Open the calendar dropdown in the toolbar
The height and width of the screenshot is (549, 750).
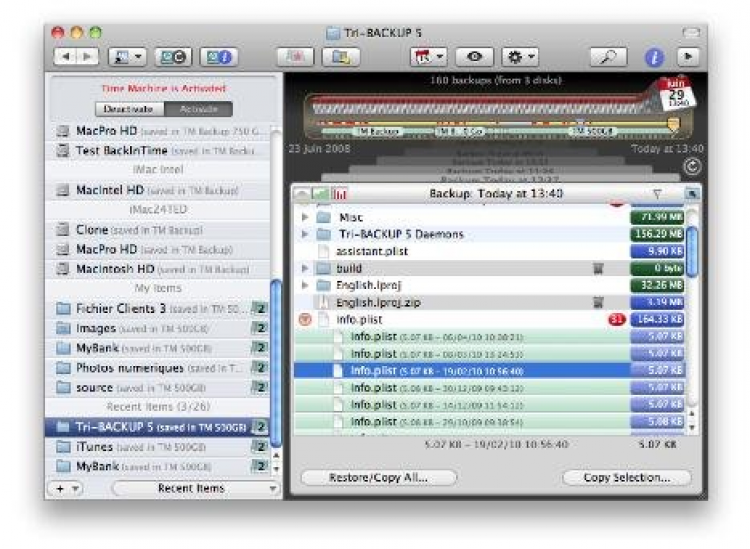(429, 57)
